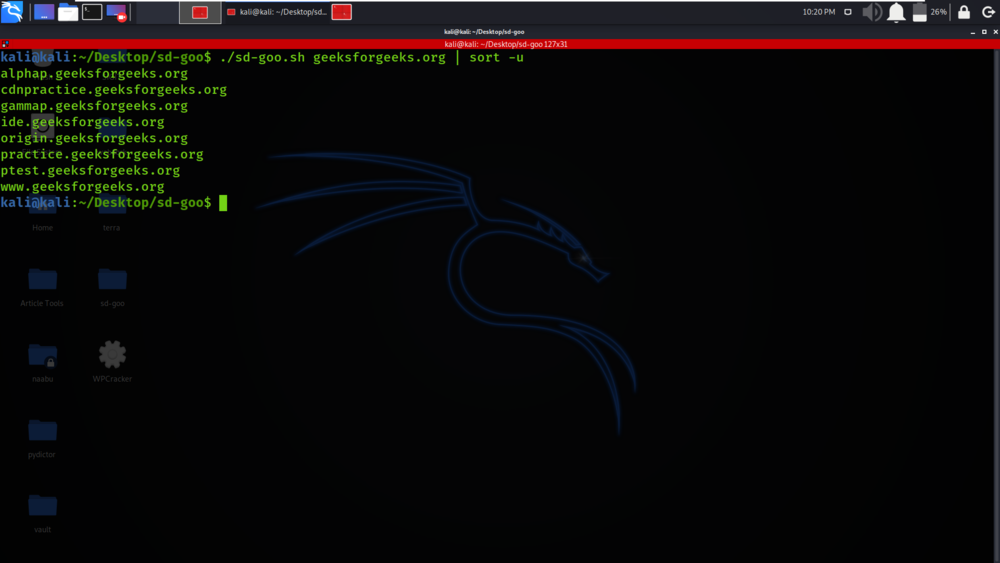Lock the screen with padlock icon
Screen dimensions: 1000x563
click(964, 12)
